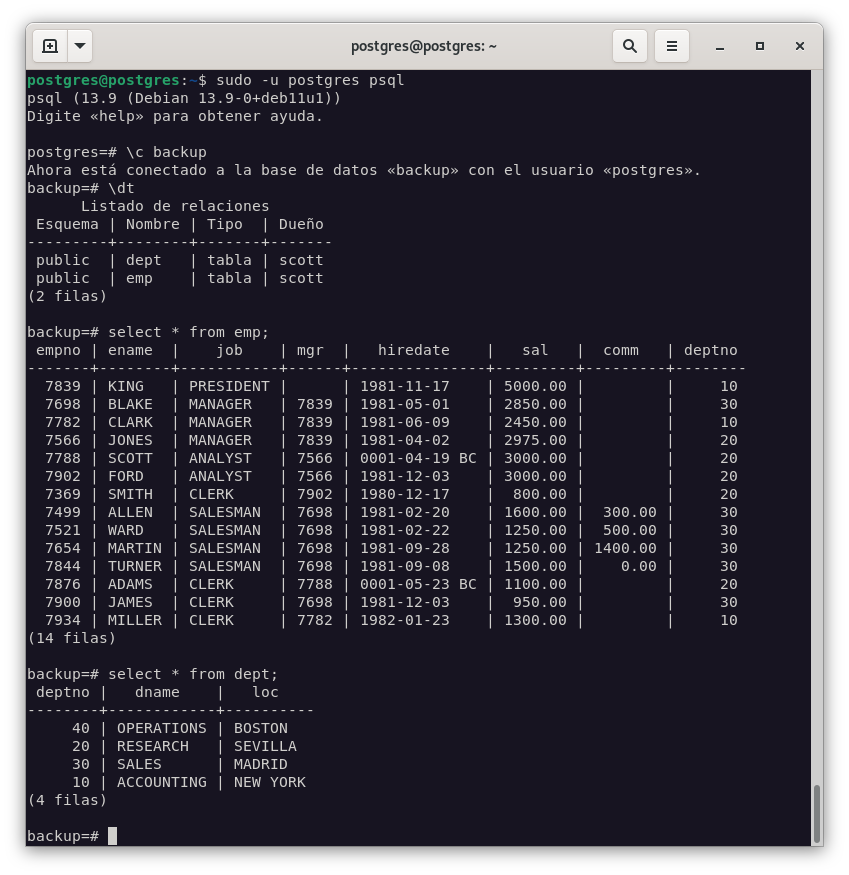Click the PRESIDENT job value
This screenshot has width=849, height=875.
(229, 386)
